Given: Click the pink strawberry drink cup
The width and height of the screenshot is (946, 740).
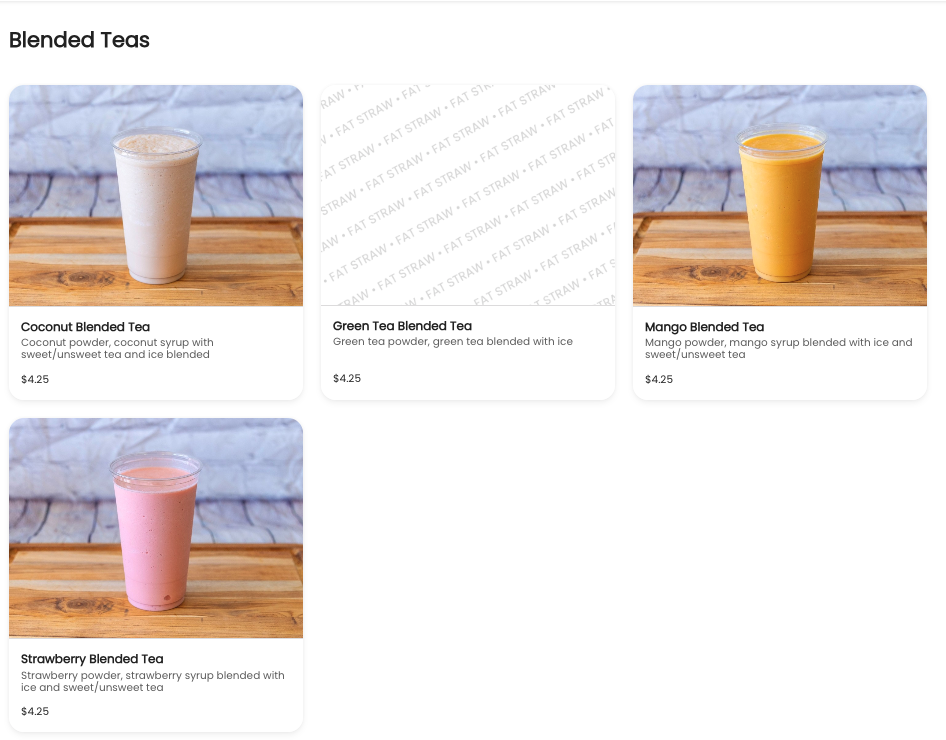Looking at the screenshot, I should (x=156, y=531).
